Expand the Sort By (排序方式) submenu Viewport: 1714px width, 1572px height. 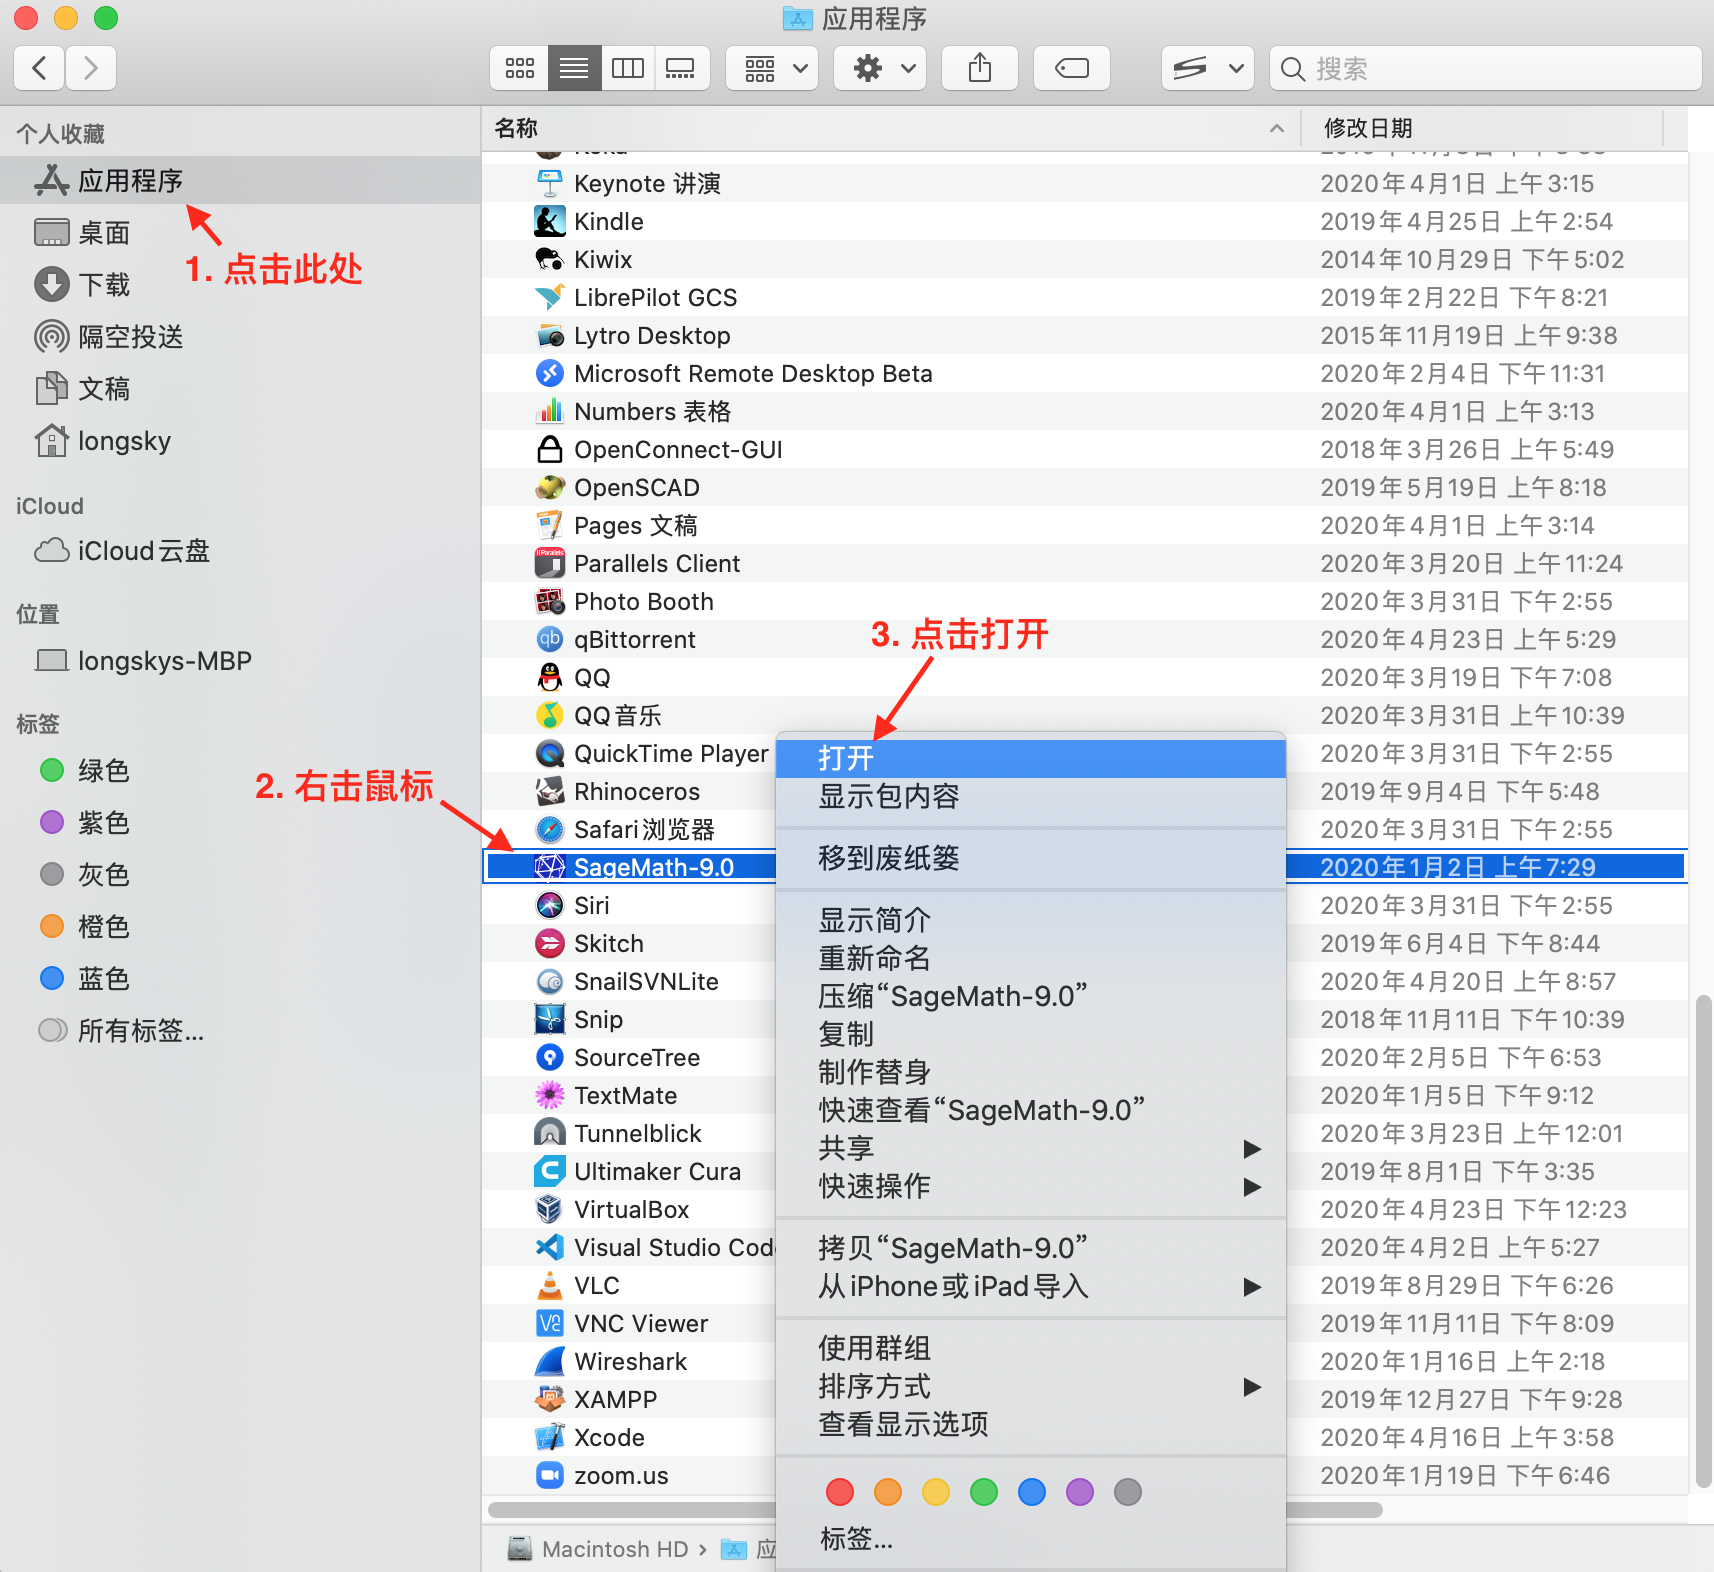pos(1031,1386)
